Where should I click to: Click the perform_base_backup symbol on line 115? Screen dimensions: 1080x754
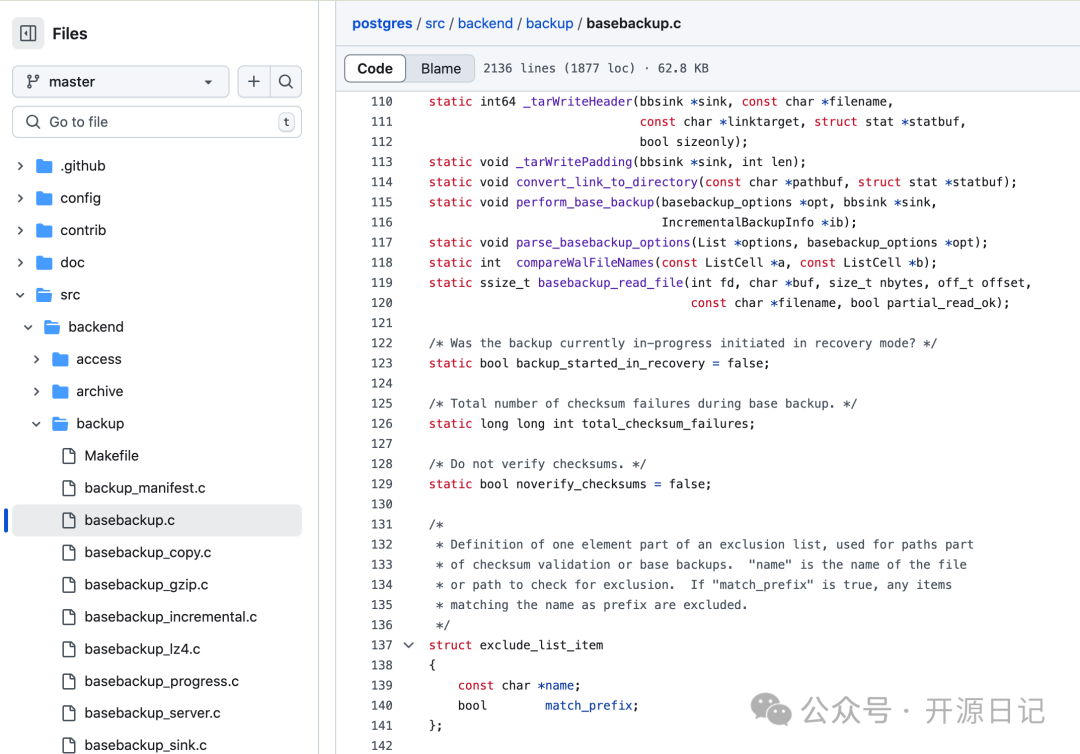(585, 202)
